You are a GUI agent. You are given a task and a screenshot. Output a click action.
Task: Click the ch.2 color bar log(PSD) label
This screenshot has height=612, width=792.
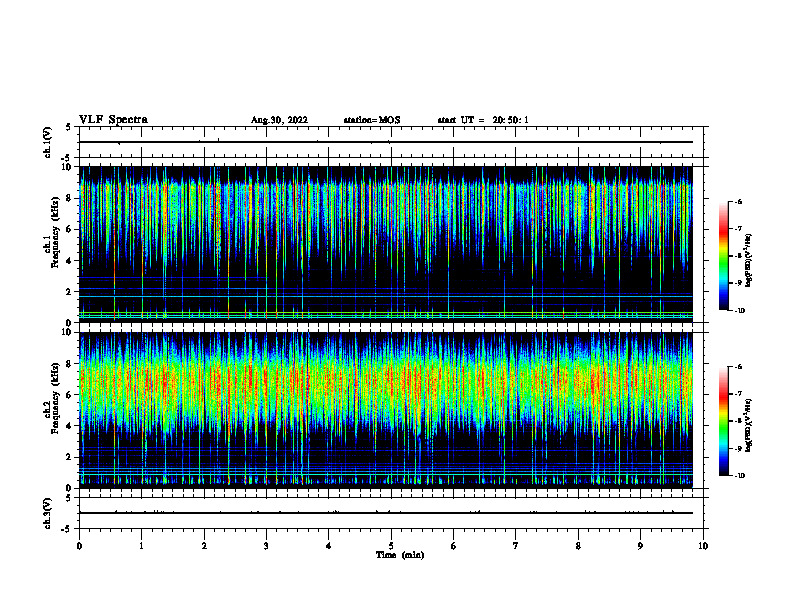pos(749,426)
